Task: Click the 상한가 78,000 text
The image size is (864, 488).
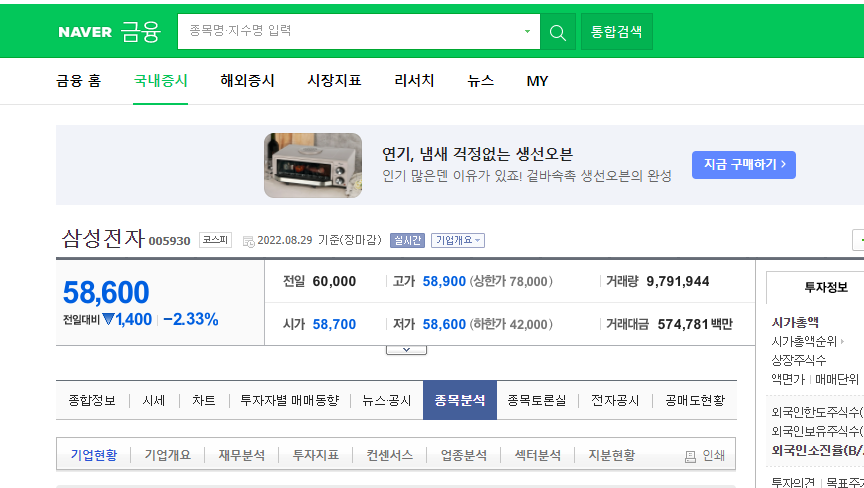Action: (511, 281)
